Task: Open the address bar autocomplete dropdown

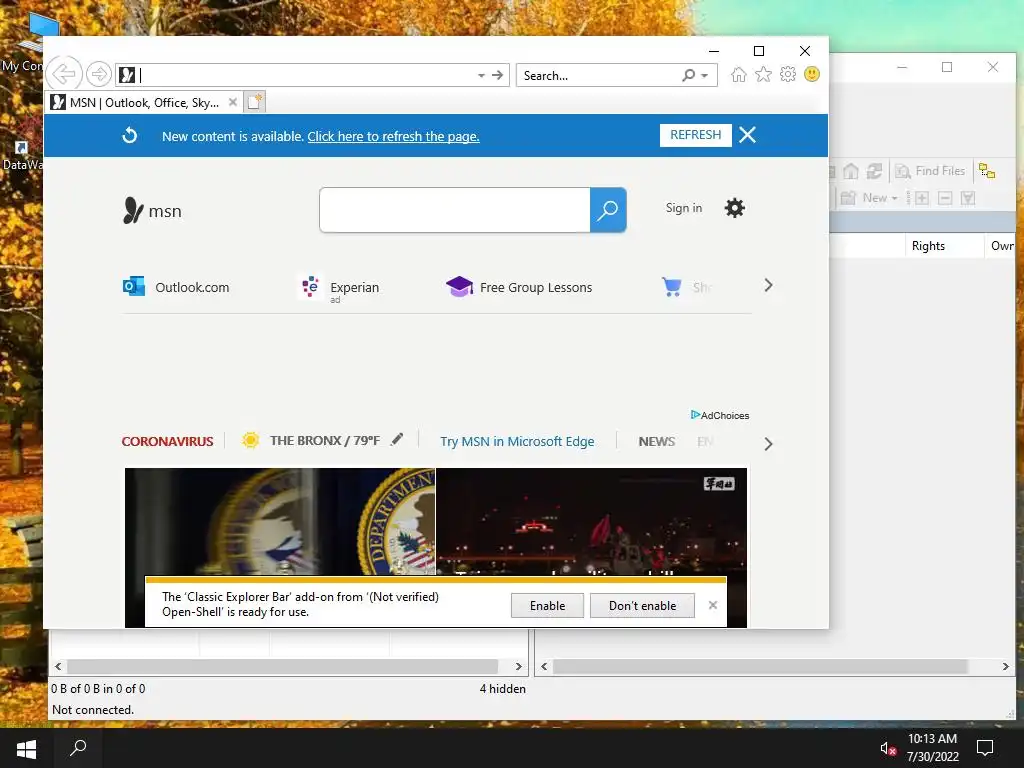Action: pos(481,76)
